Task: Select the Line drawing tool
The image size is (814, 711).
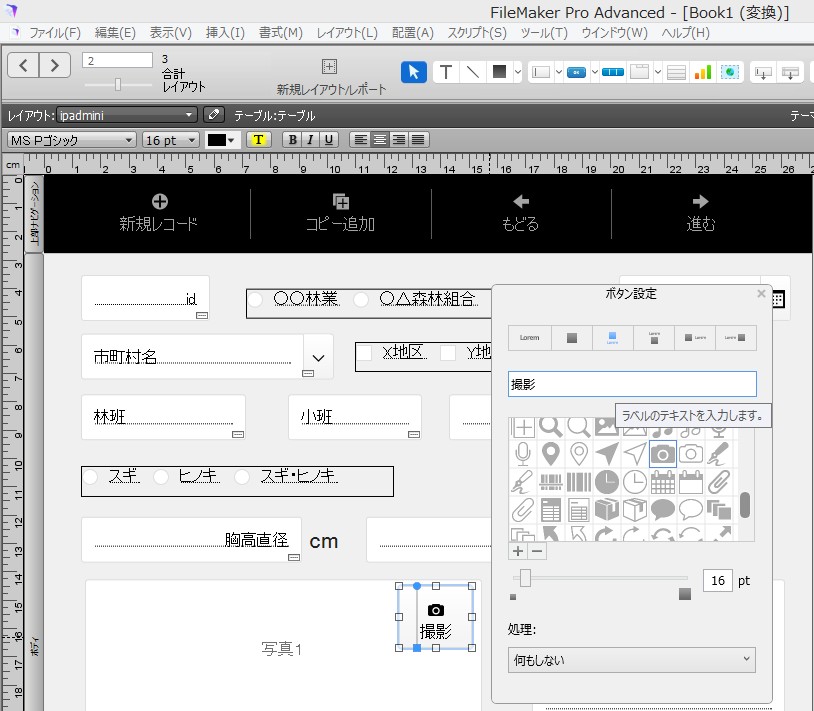Action: [472, 72]
